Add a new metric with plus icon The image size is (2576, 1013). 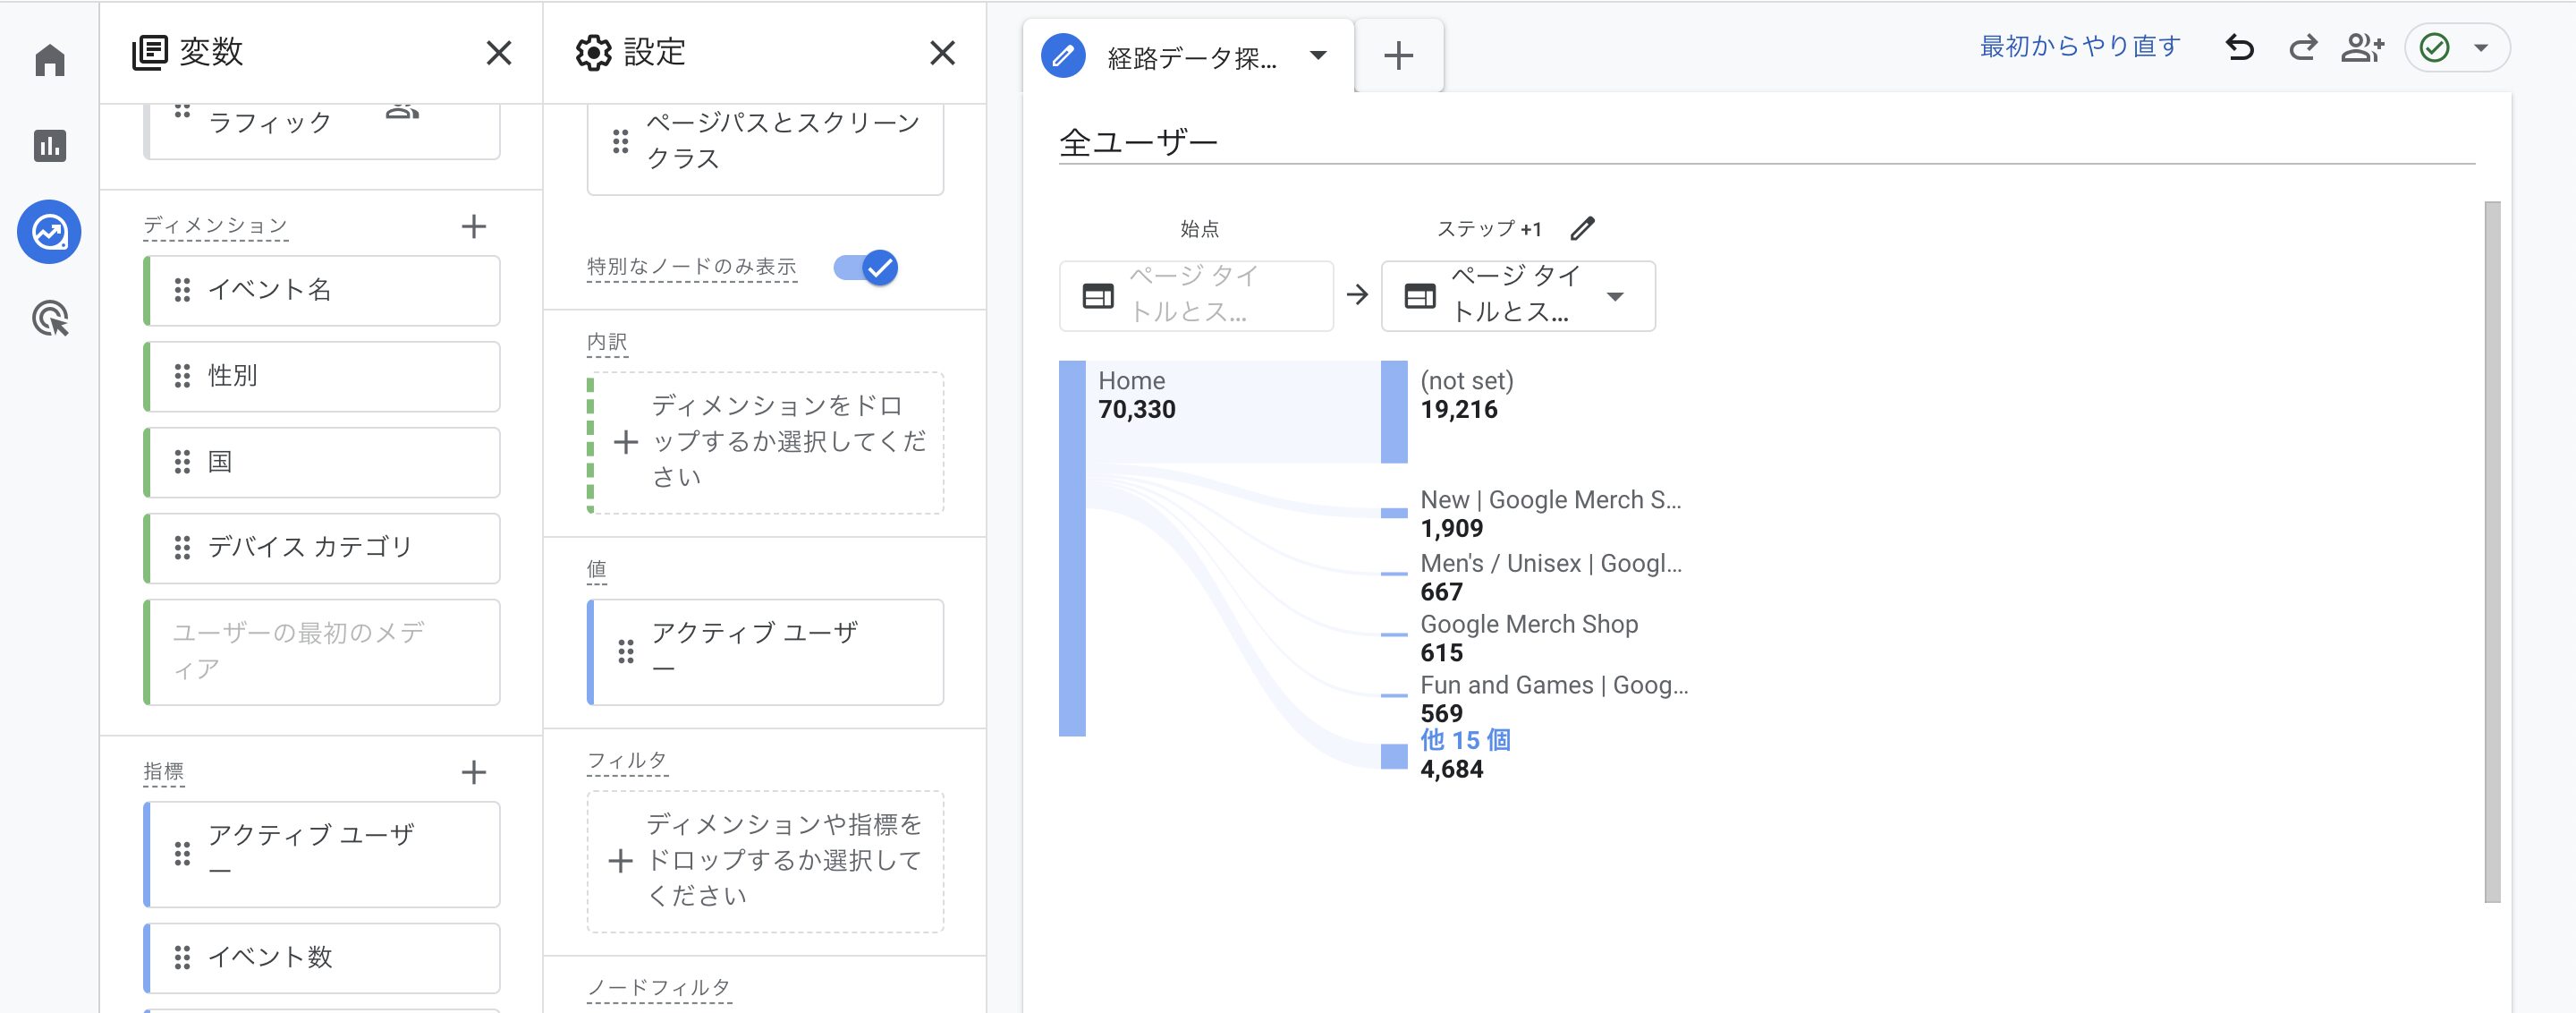(x=474, y=772)
